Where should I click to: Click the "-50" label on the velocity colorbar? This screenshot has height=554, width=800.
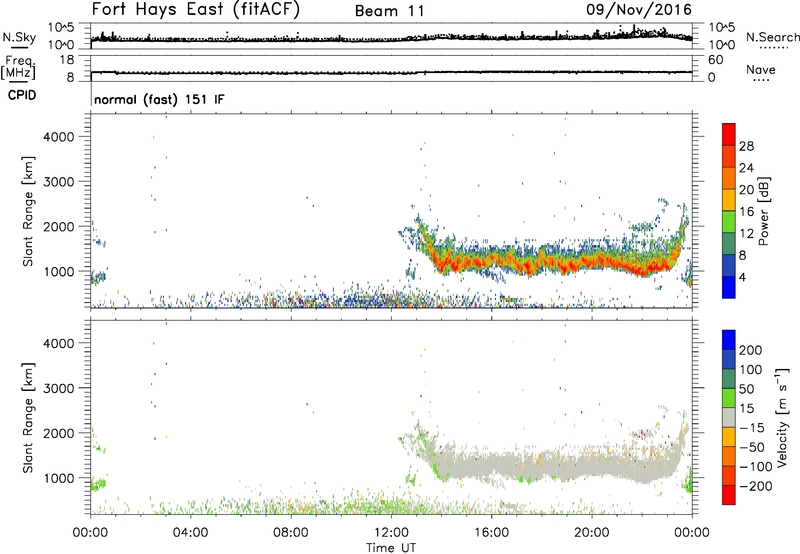(x=752, y=447)
